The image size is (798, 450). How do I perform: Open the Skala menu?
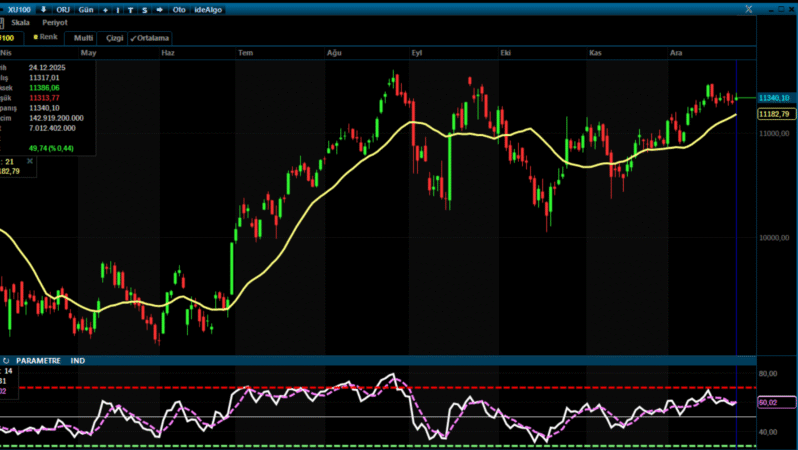[20, 22]
